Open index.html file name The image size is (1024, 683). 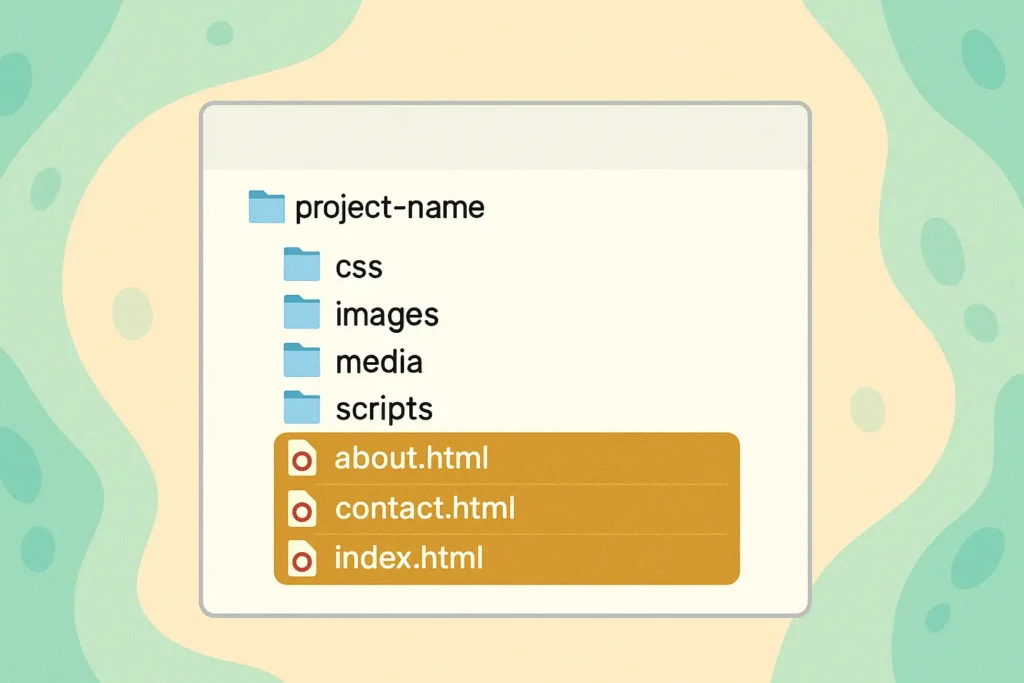click(x=409, y=558)
